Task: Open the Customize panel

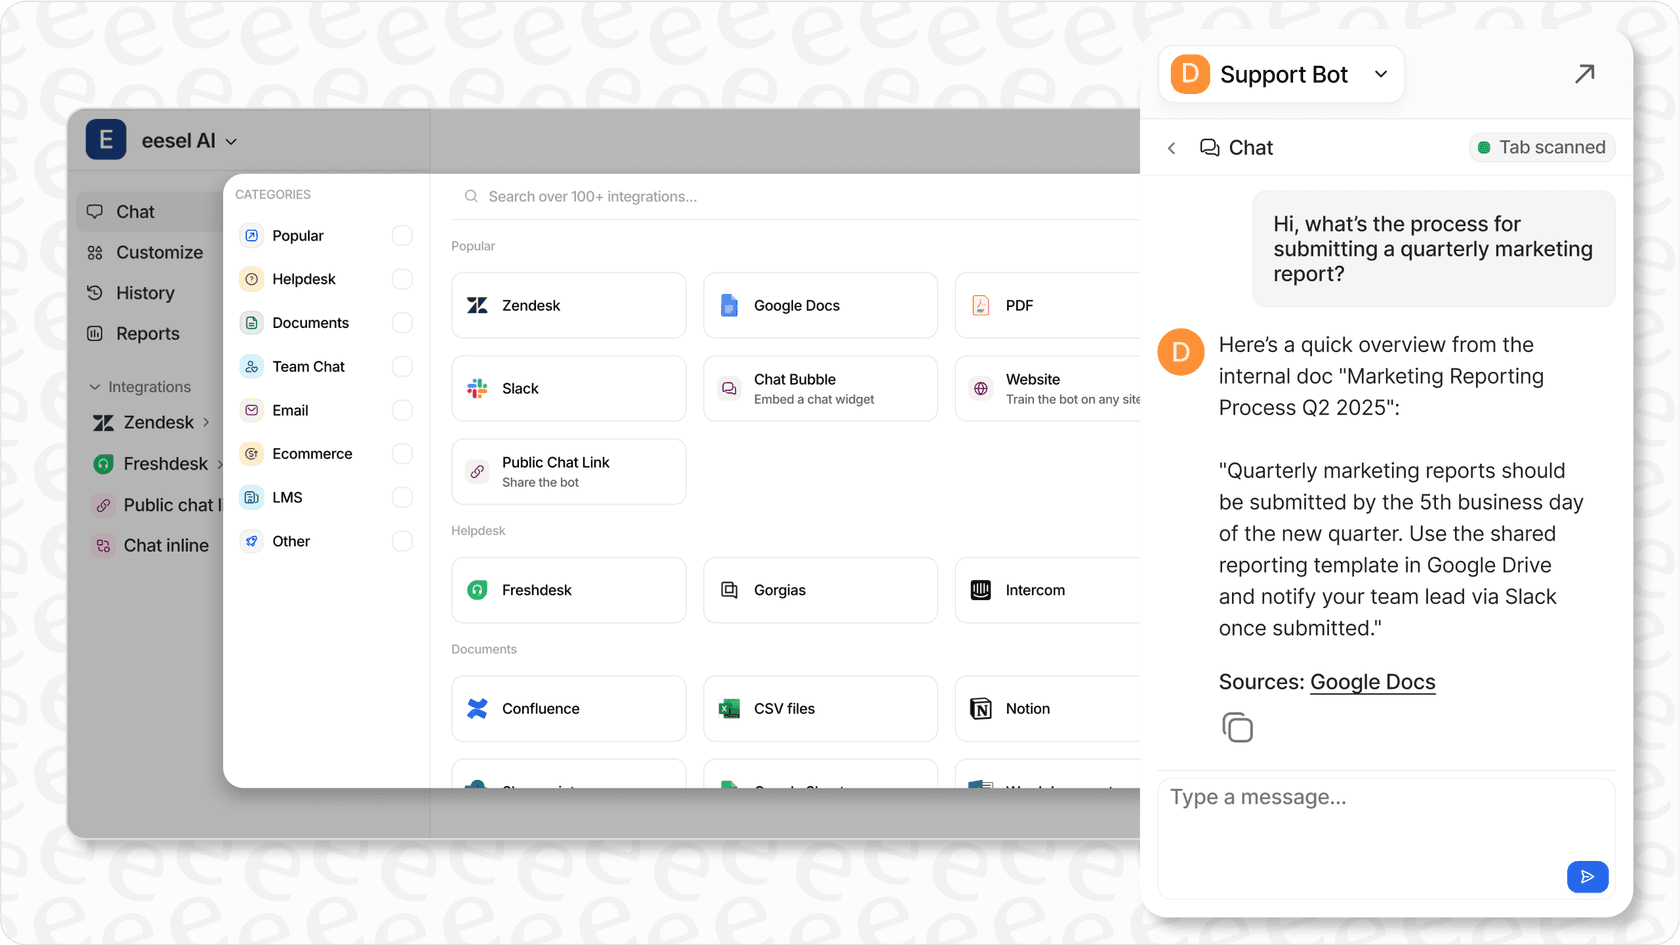Action: coord(158,252)
